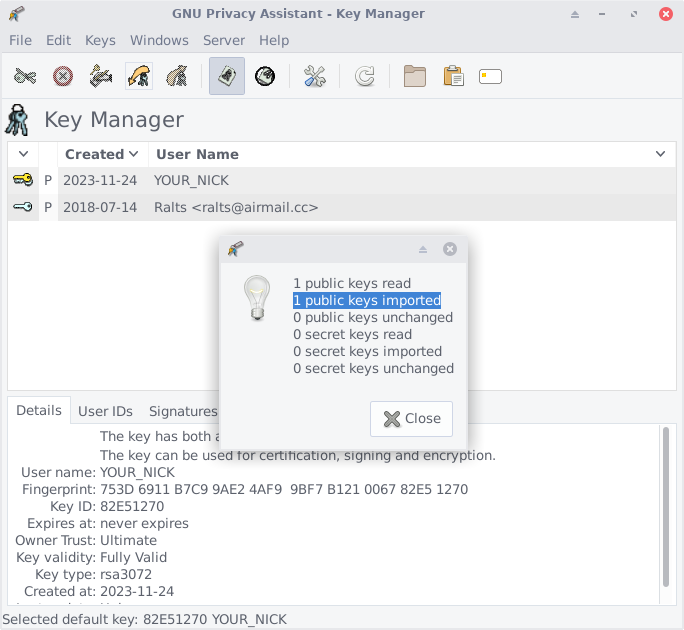This screenshot has width=684, height=630.
Task: Open Preferences via the tools icon
Action: [315, 76]
